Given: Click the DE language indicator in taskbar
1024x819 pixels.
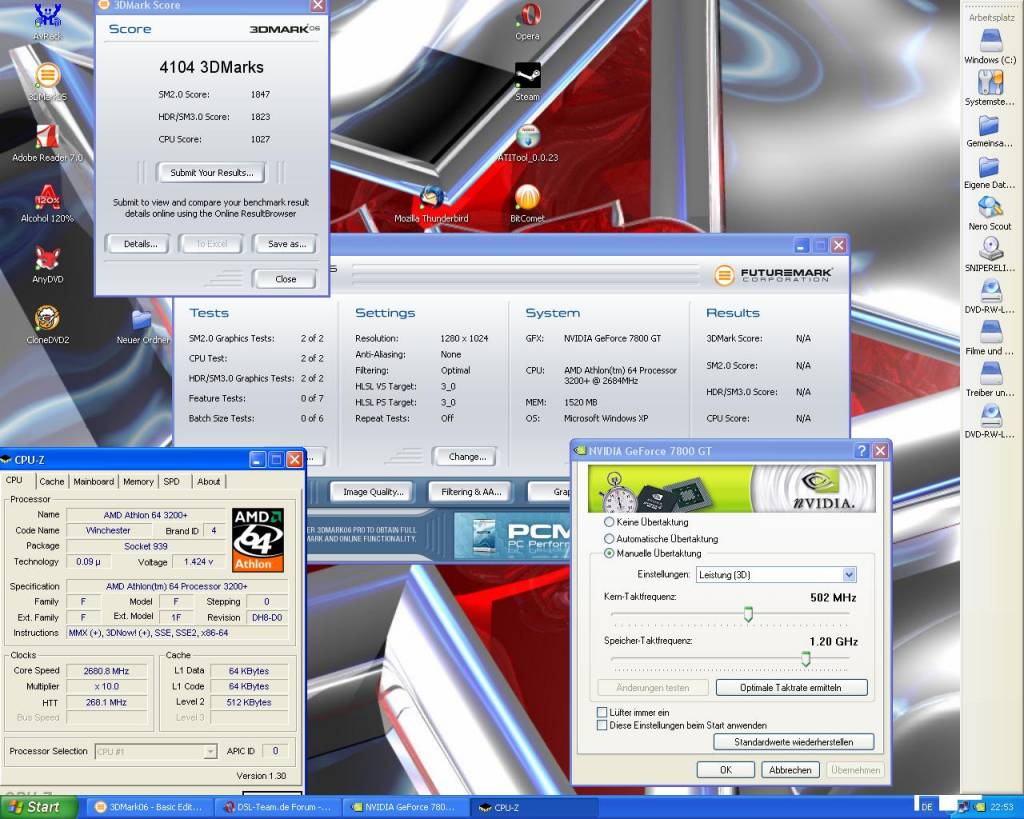Looking at the screenshot, I should 927,807.
